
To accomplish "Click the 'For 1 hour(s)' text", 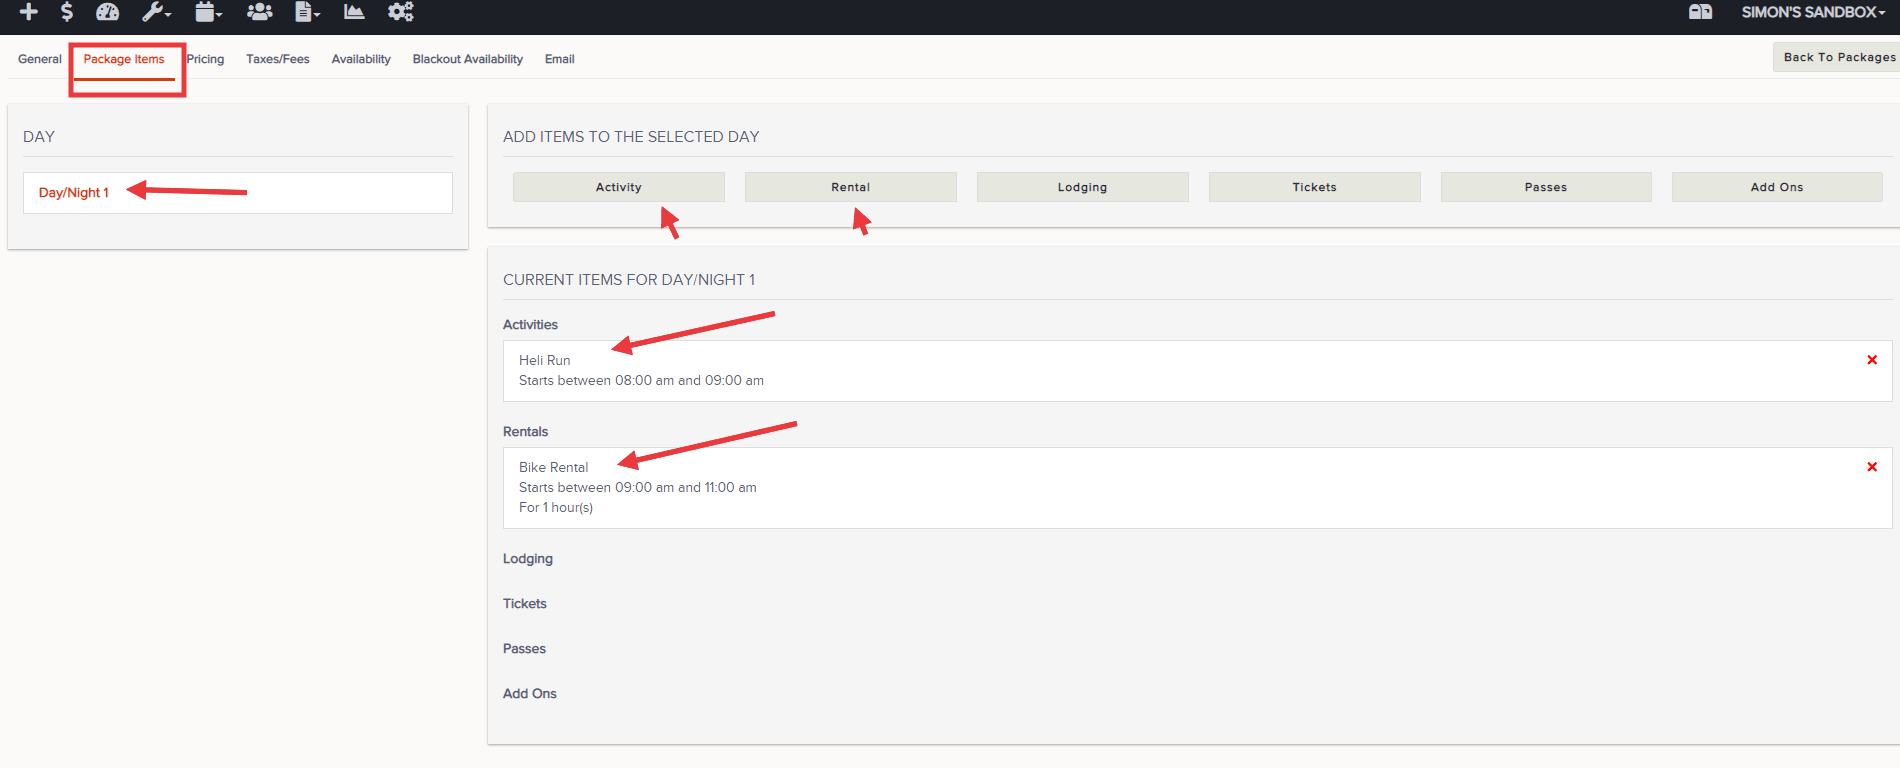I will (556, 508).
